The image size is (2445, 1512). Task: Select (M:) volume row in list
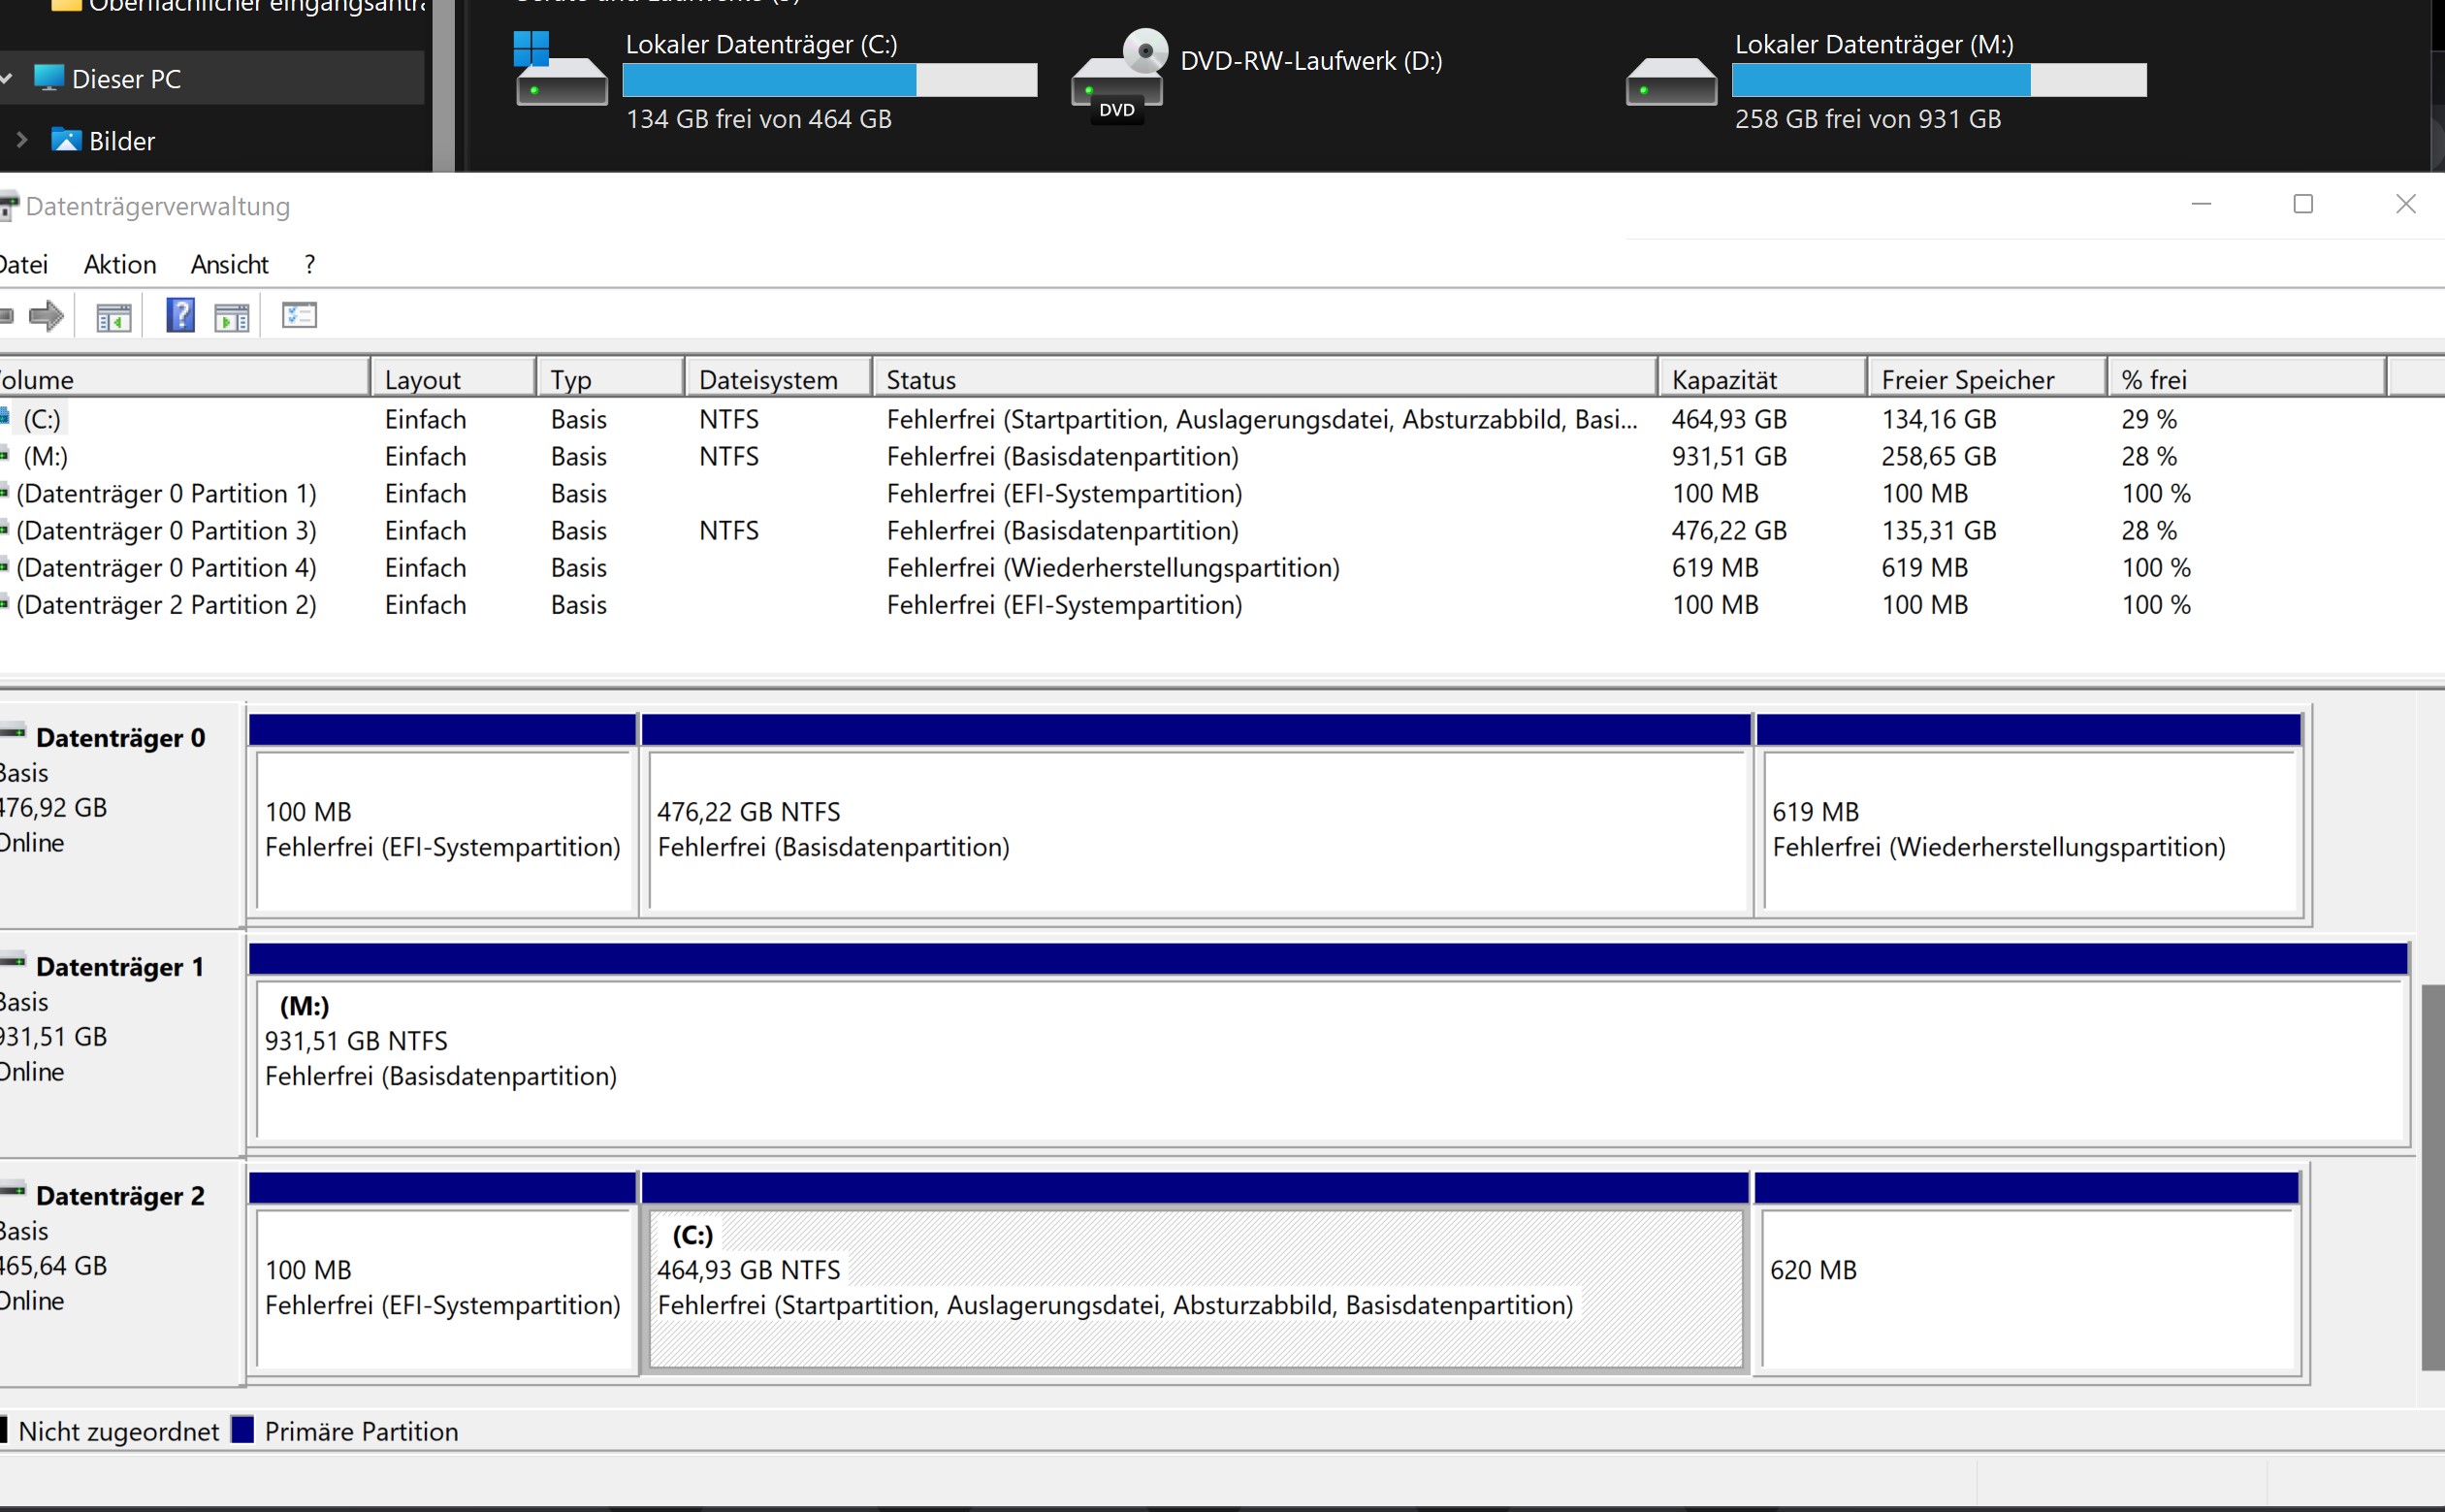46,457
